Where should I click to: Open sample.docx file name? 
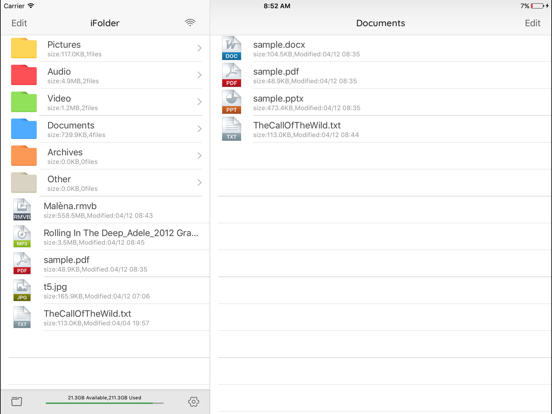pyautogui.click(x=279, y=45)
